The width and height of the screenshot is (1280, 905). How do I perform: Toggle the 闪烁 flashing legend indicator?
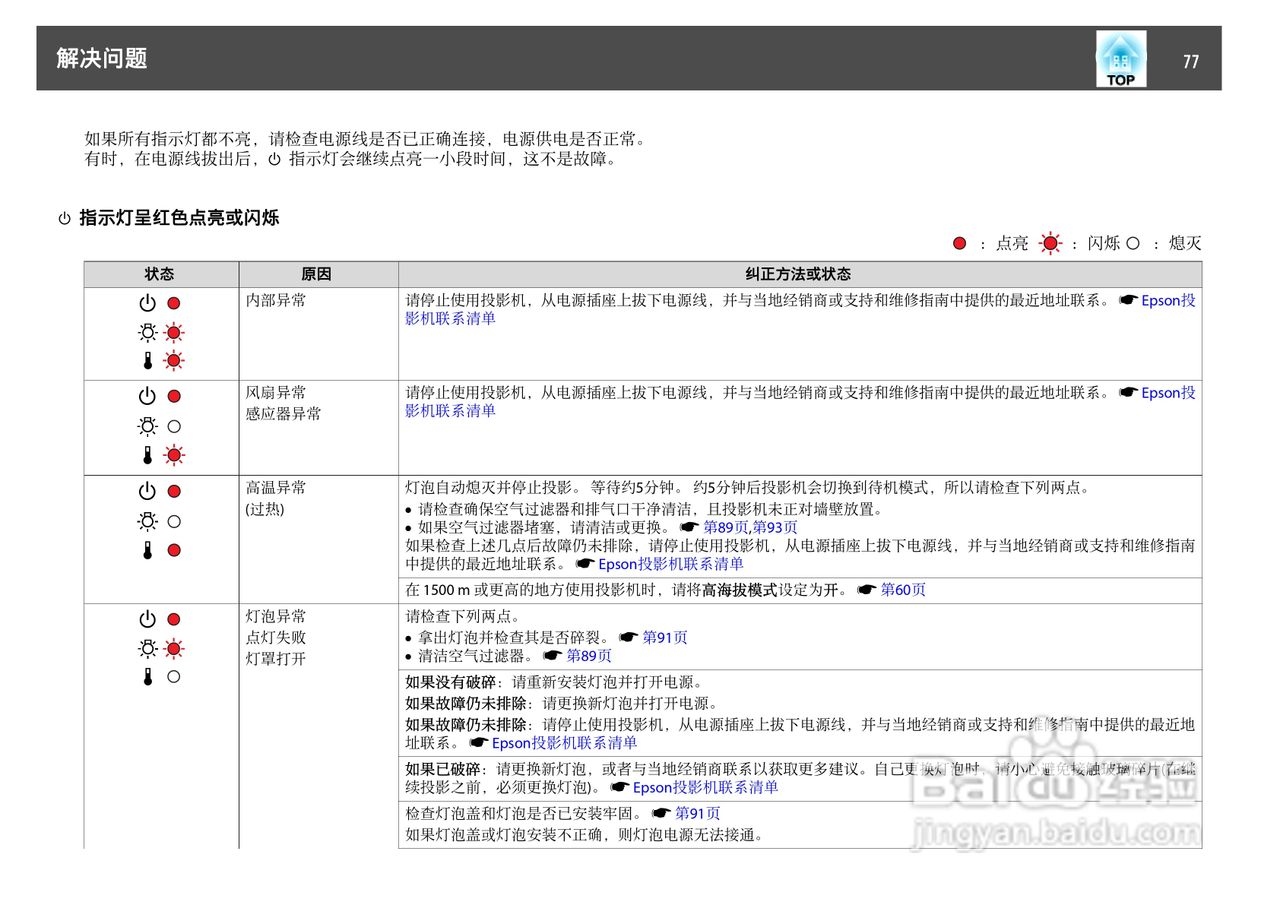pos(1049,242)
